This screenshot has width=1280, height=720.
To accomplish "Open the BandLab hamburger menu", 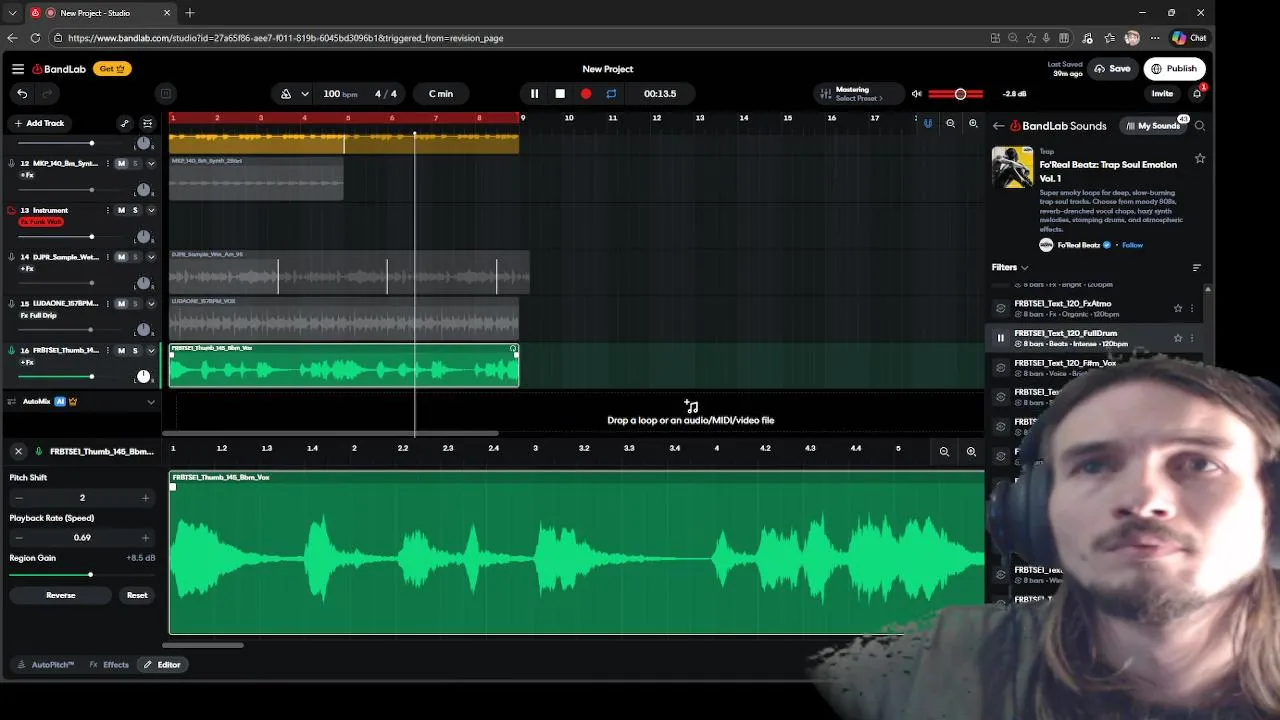I will click(x=18, y=69).
